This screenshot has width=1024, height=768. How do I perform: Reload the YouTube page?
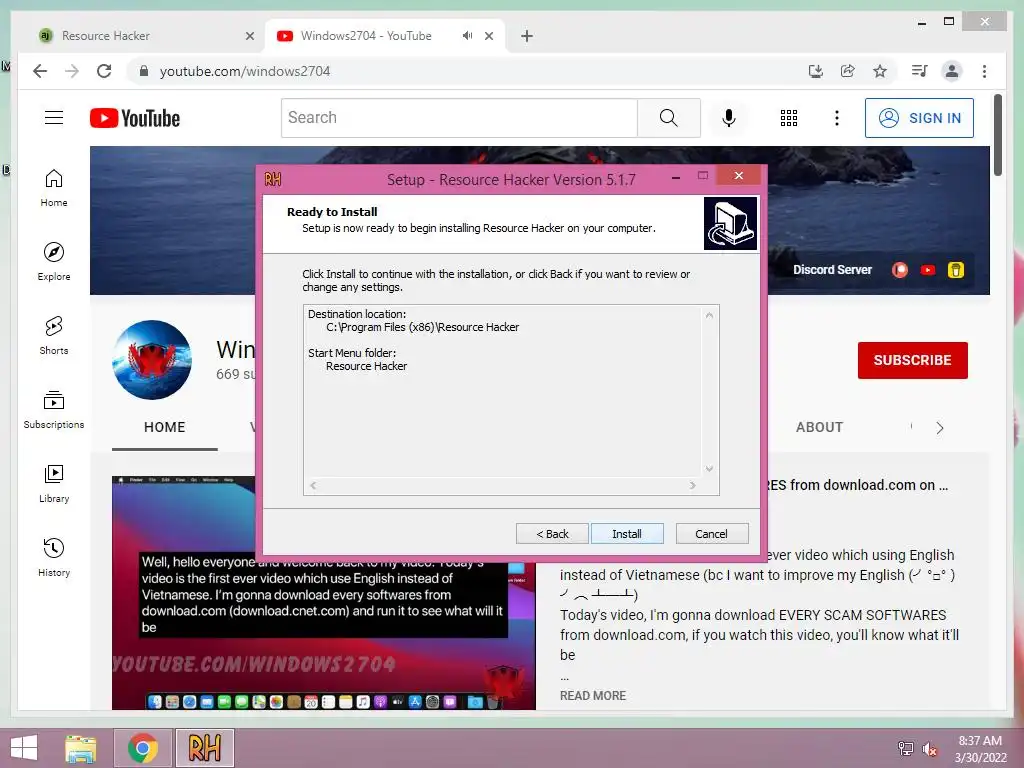click(104, 71)
